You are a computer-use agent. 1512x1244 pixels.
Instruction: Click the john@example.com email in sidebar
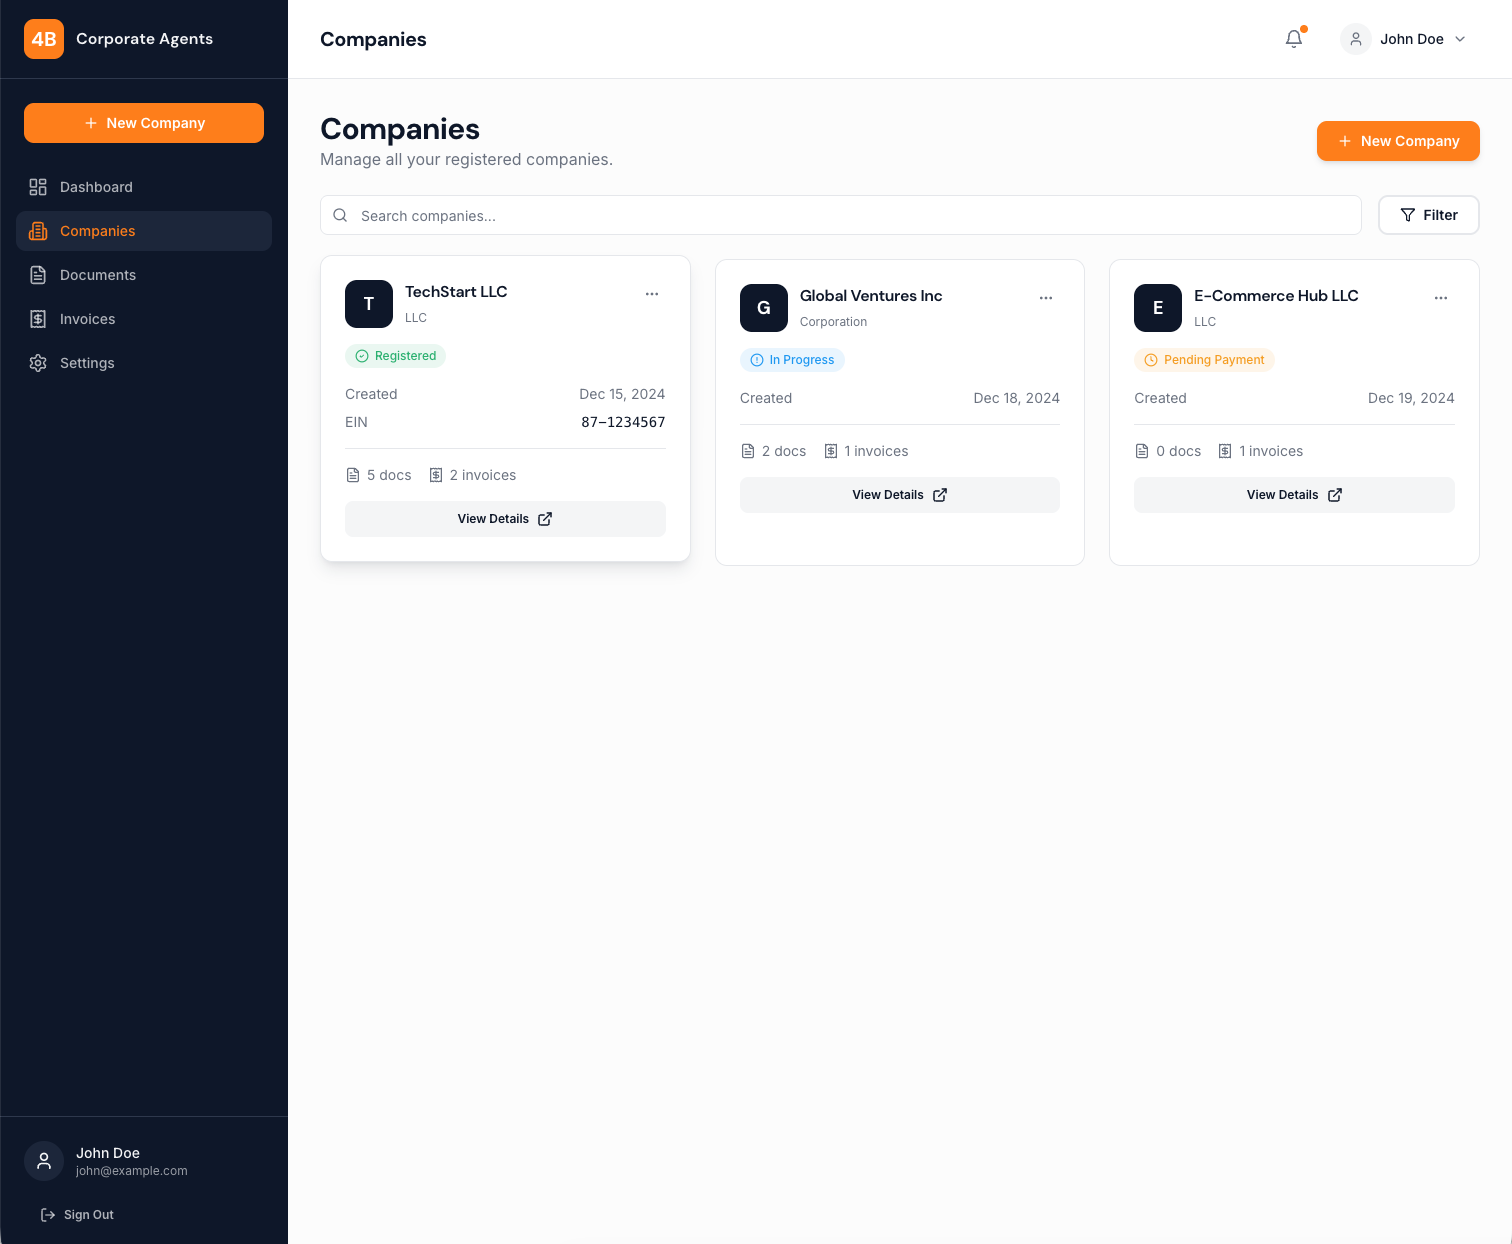(132, 1171)
